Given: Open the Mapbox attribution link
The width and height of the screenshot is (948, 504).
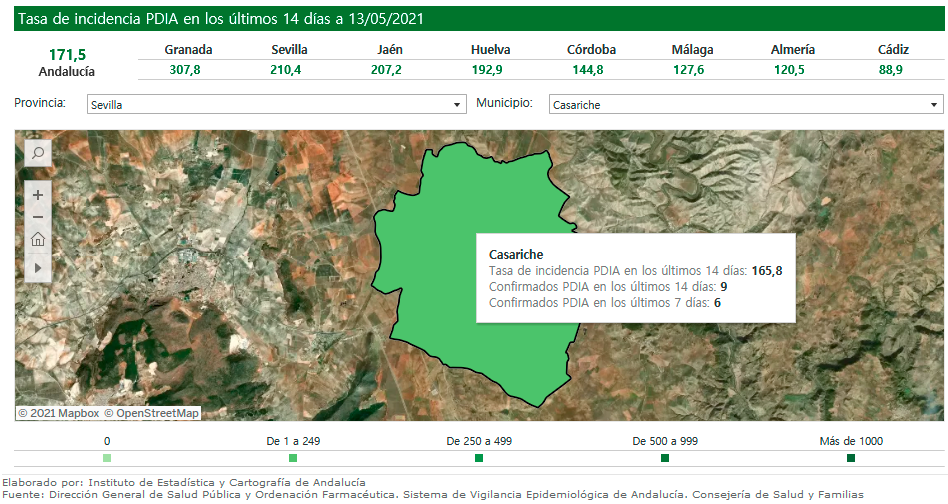Looking at the screenshot, I should coord(58,413).
